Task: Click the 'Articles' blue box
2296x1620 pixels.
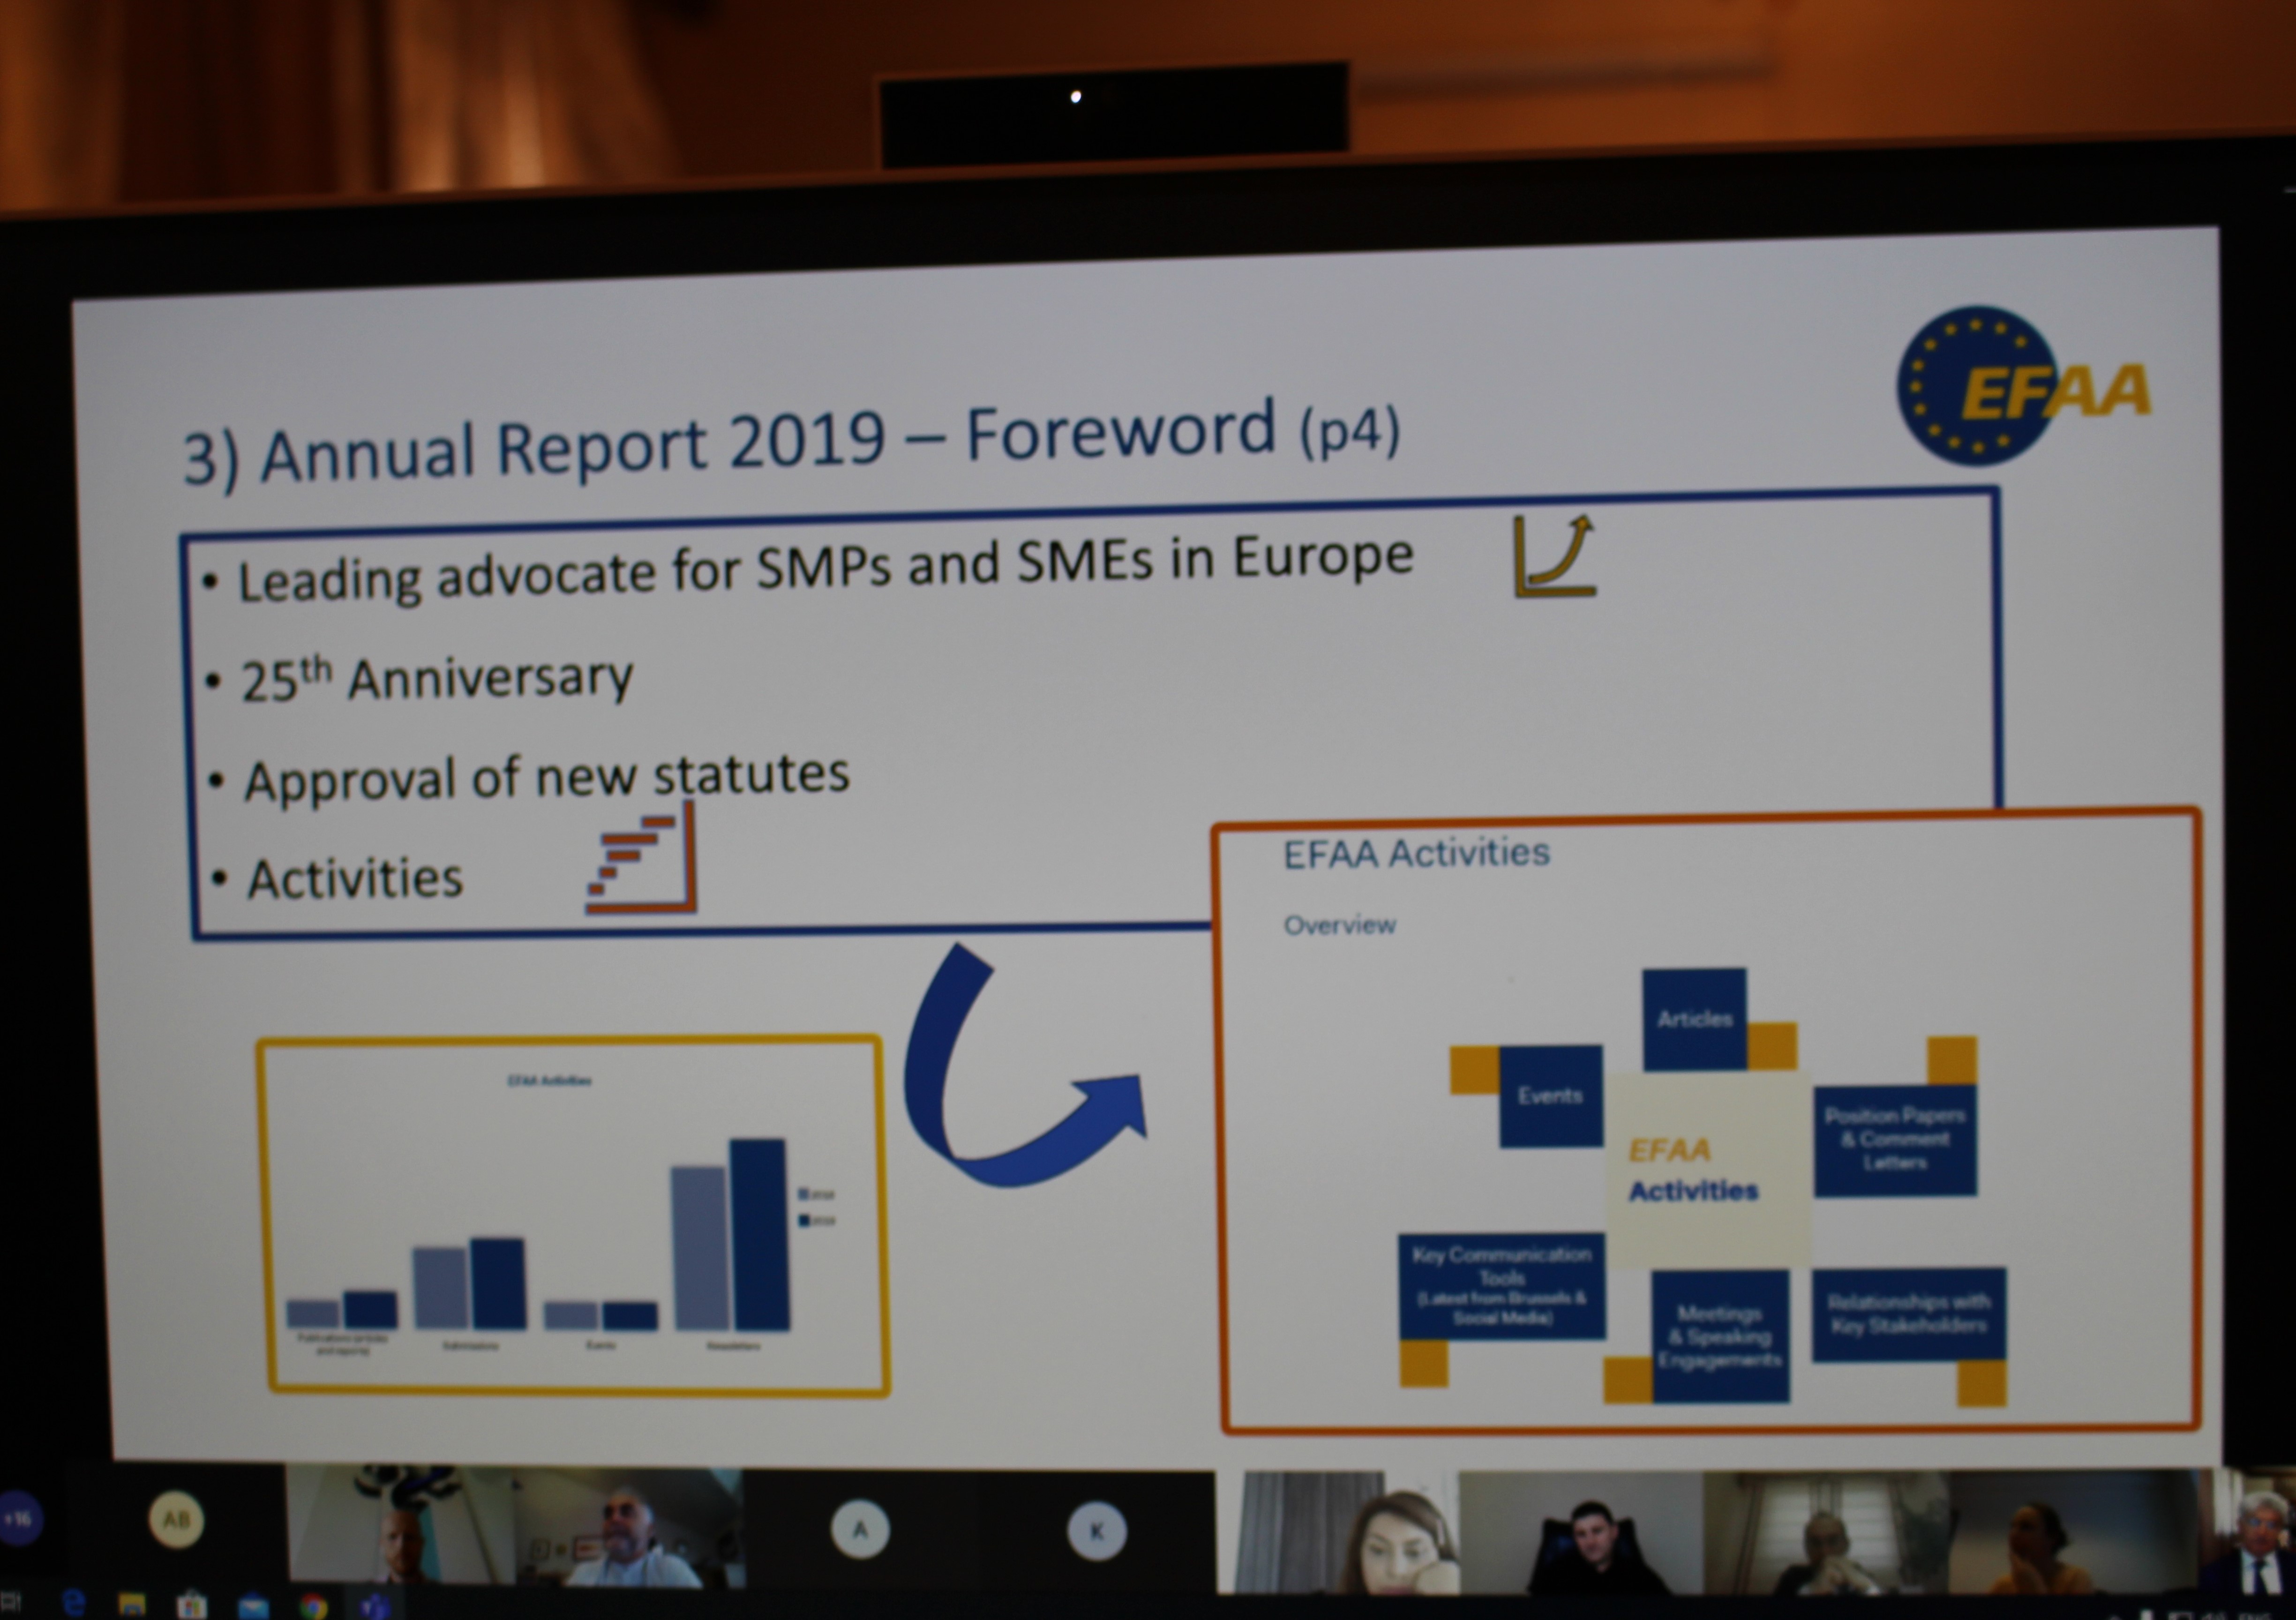Action: point(1694,1019)
